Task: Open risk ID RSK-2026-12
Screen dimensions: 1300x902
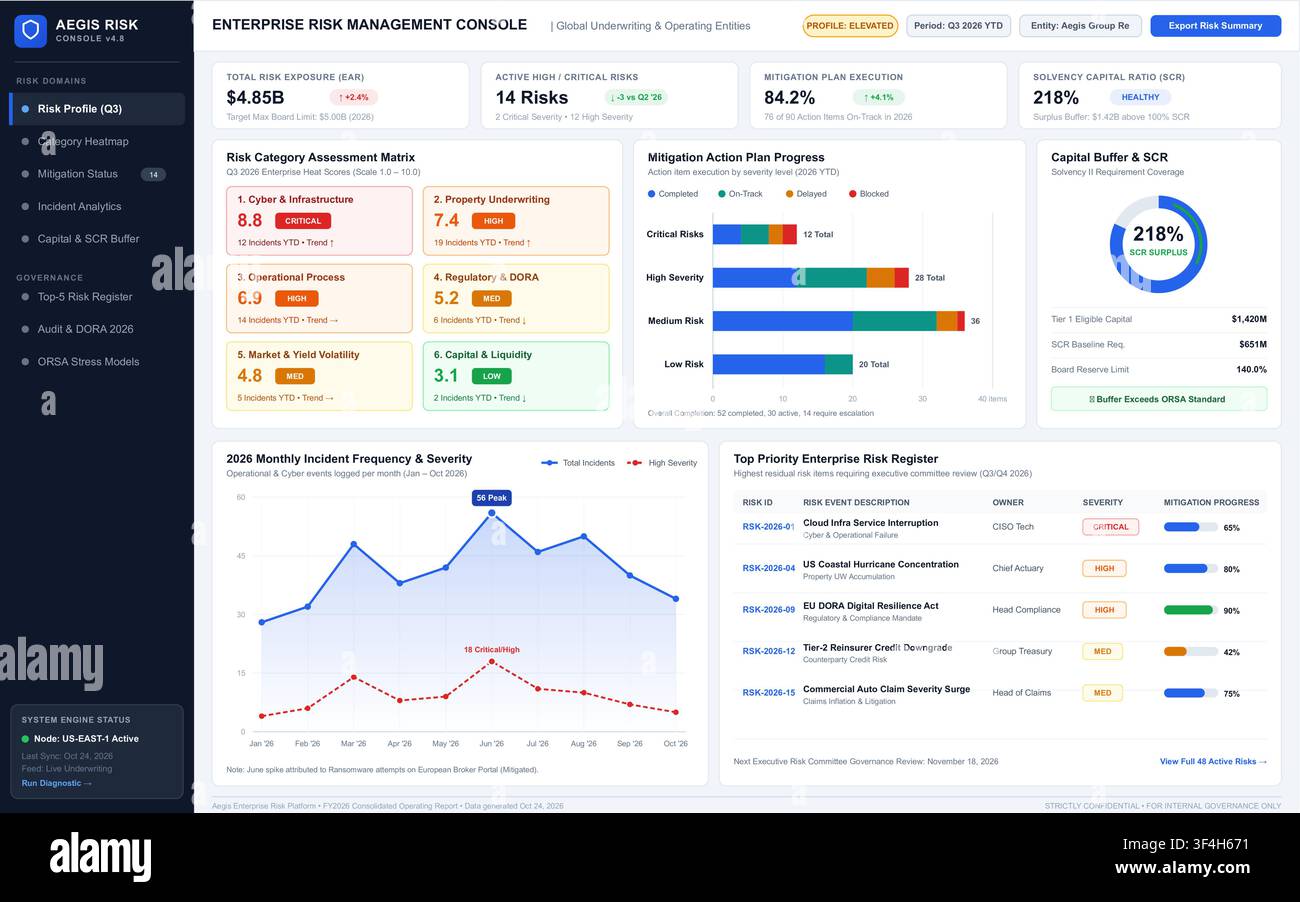Action: point(768,652)
